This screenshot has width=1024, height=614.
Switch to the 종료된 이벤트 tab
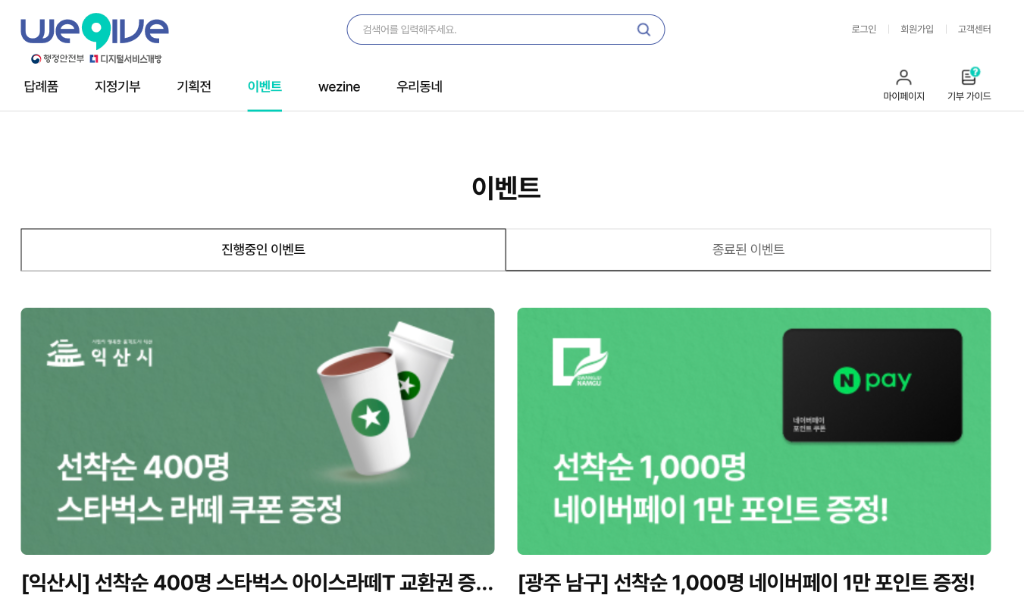(748, 250)
